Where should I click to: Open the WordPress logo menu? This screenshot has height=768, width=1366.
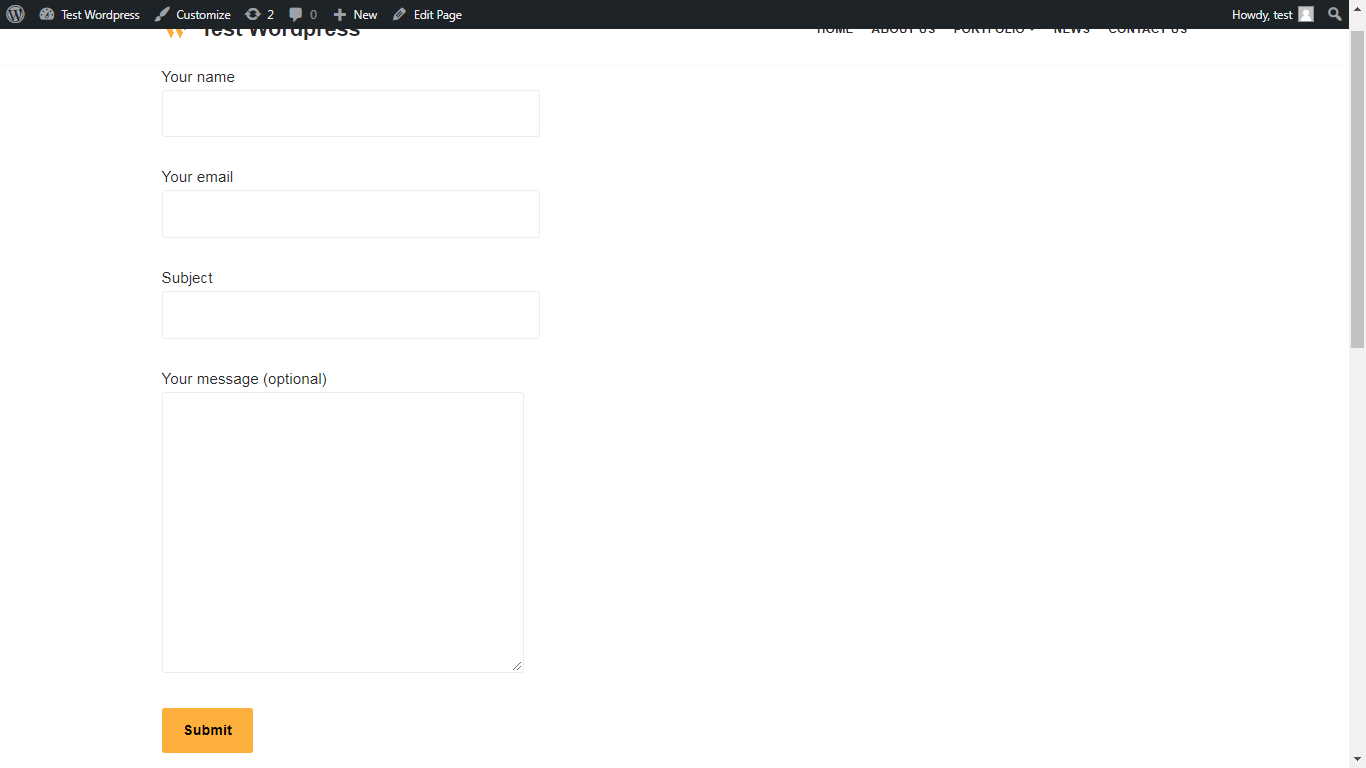click(15, 14)
